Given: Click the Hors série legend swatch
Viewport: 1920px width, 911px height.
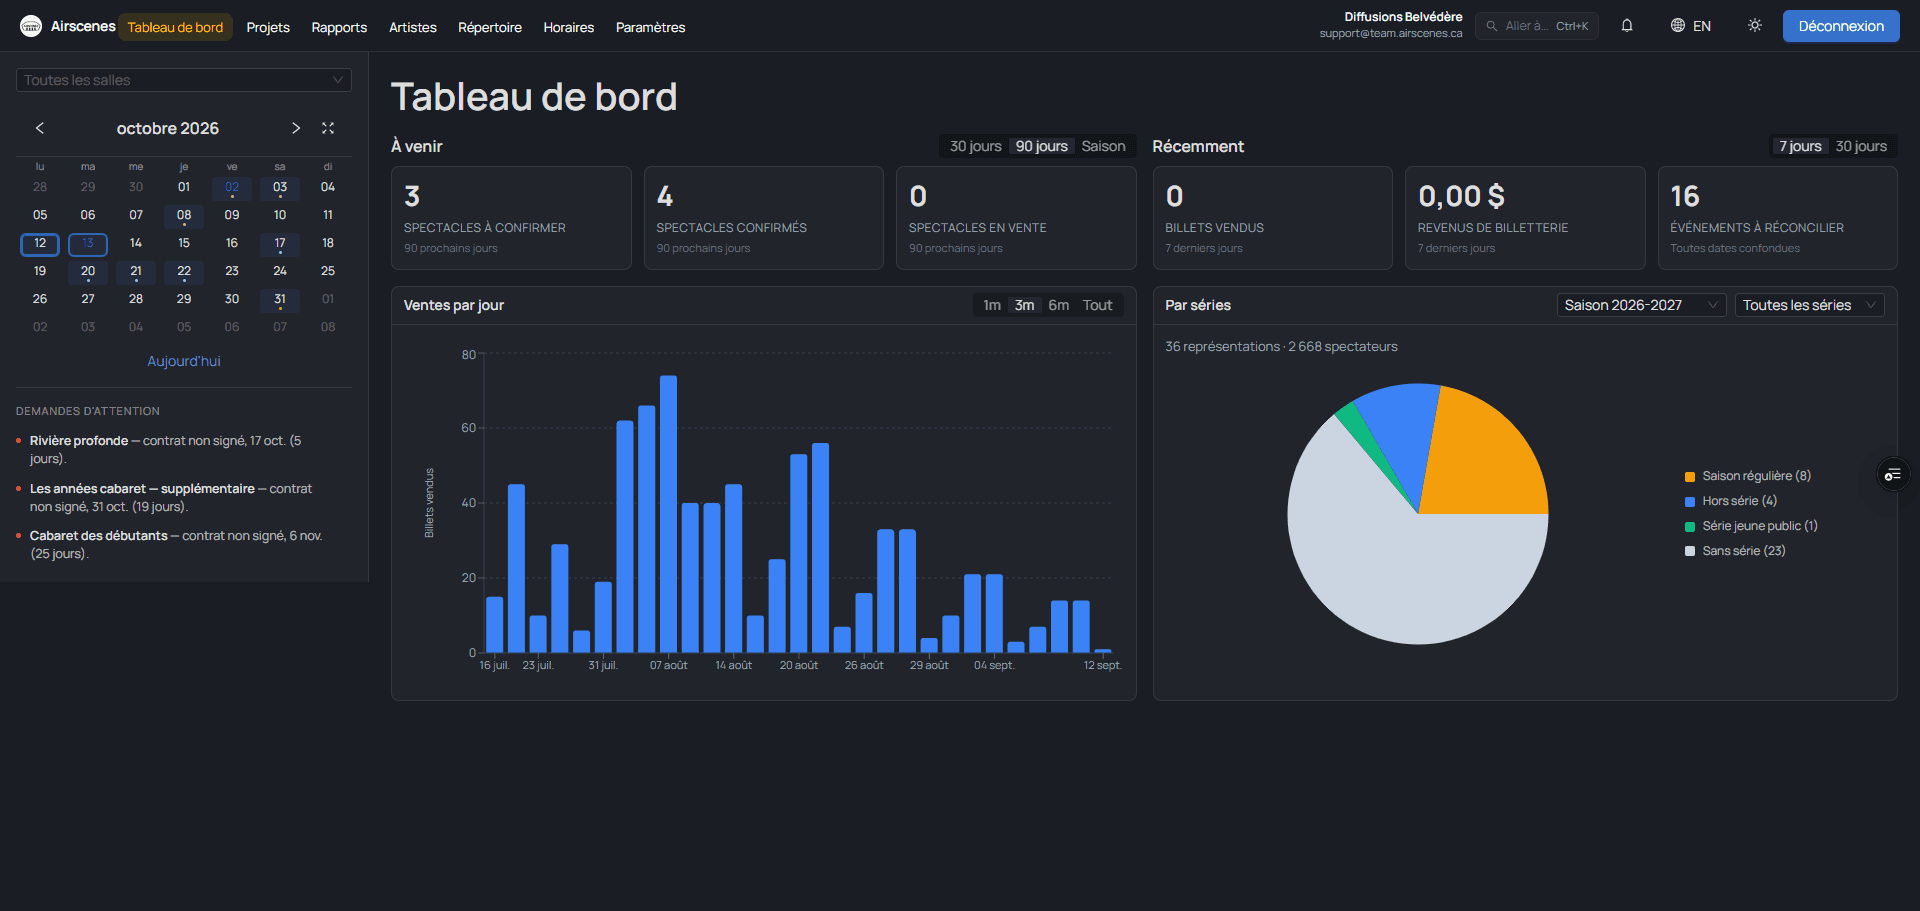Looking at the screenshot, I should 1690,502.
